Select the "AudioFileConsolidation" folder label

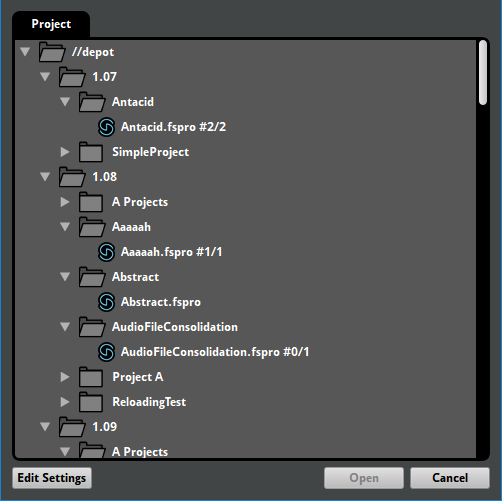(175, 327)
